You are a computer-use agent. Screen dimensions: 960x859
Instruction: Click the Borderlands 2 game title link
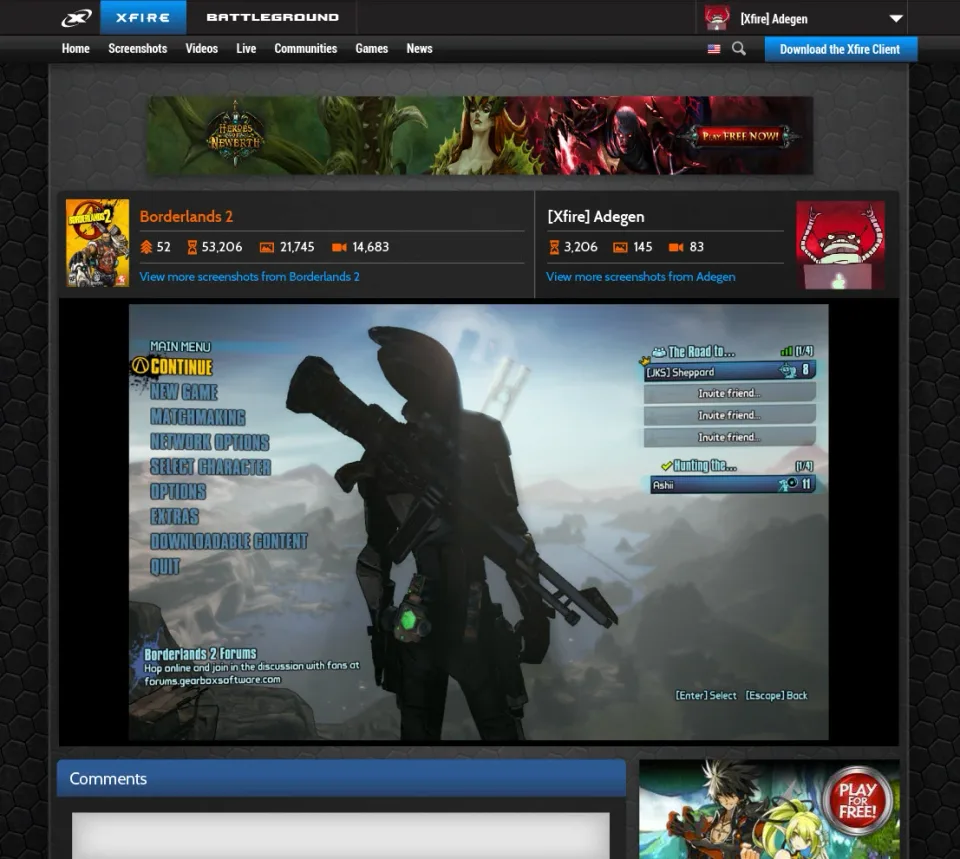click(x=186, y=216)
